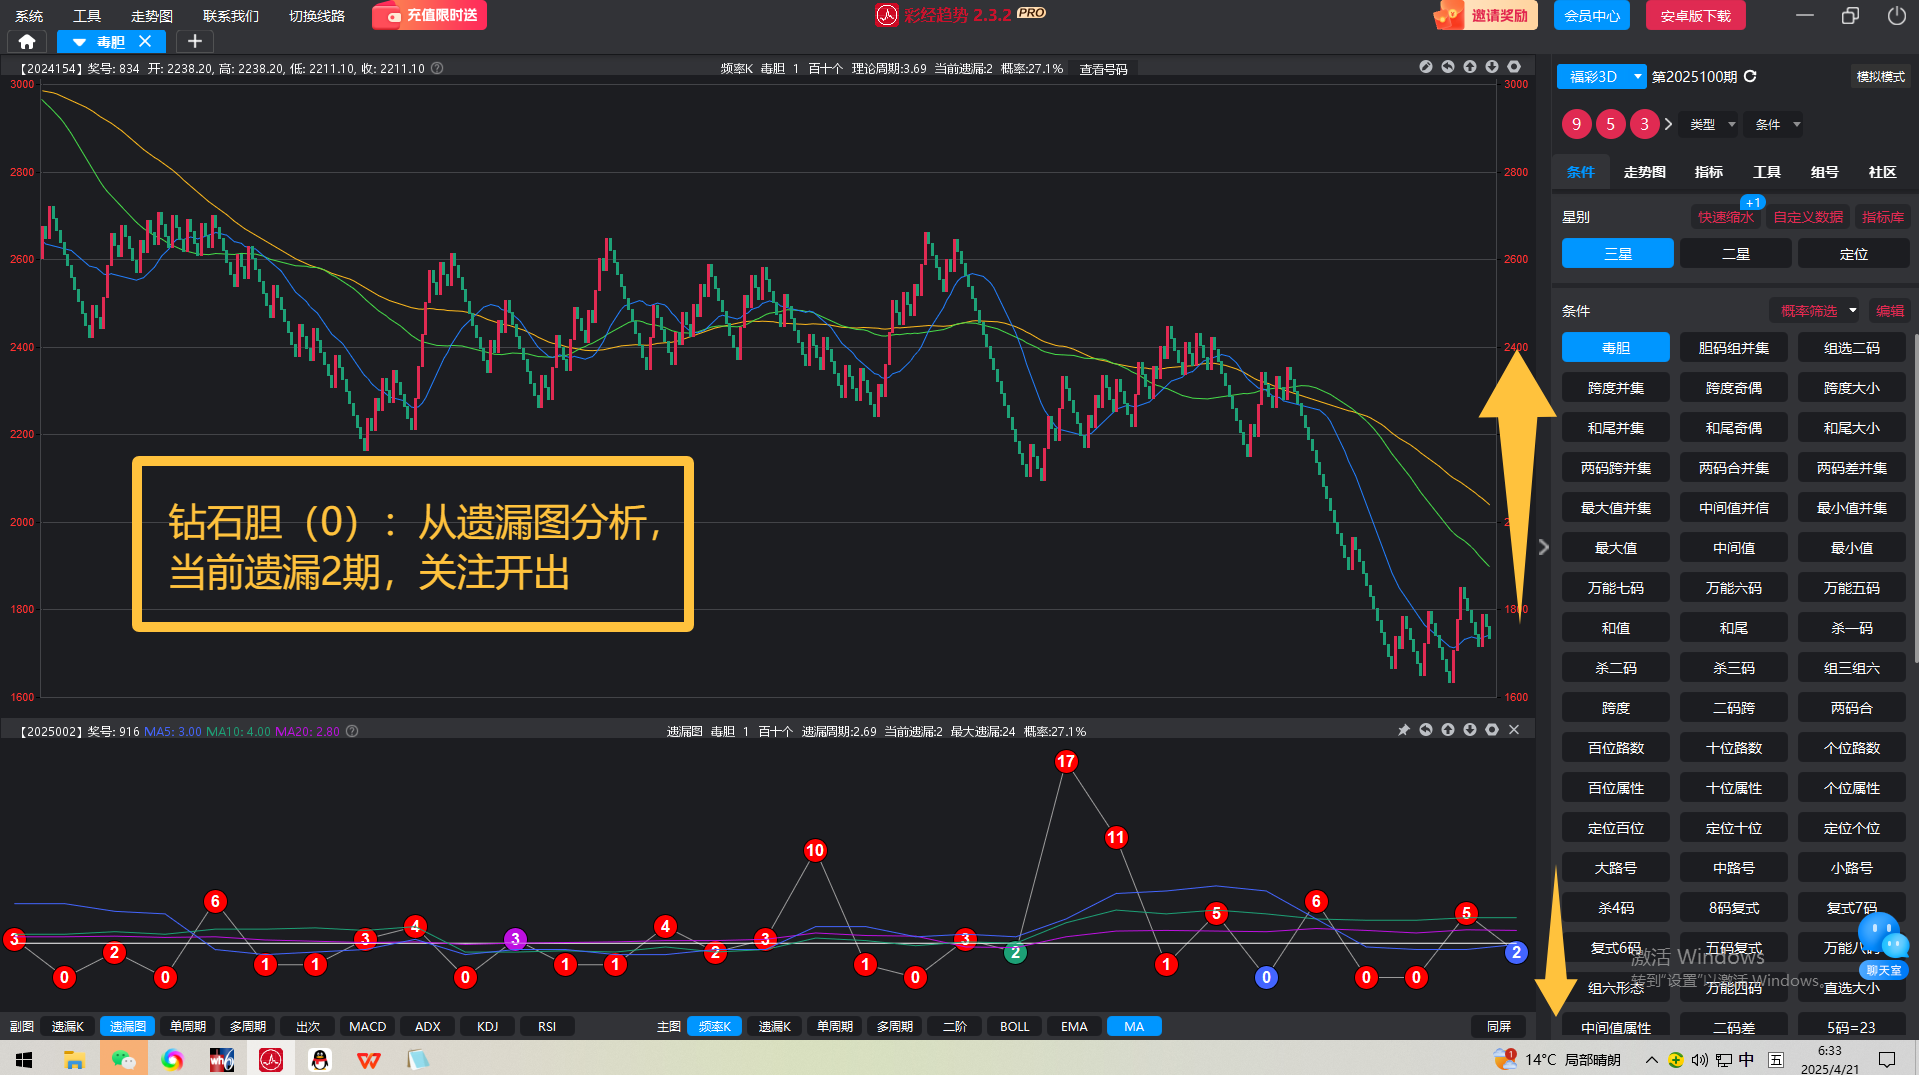Move main chart down with down-arrow icon
Screen dimensions: 1919x1075
1492,67
